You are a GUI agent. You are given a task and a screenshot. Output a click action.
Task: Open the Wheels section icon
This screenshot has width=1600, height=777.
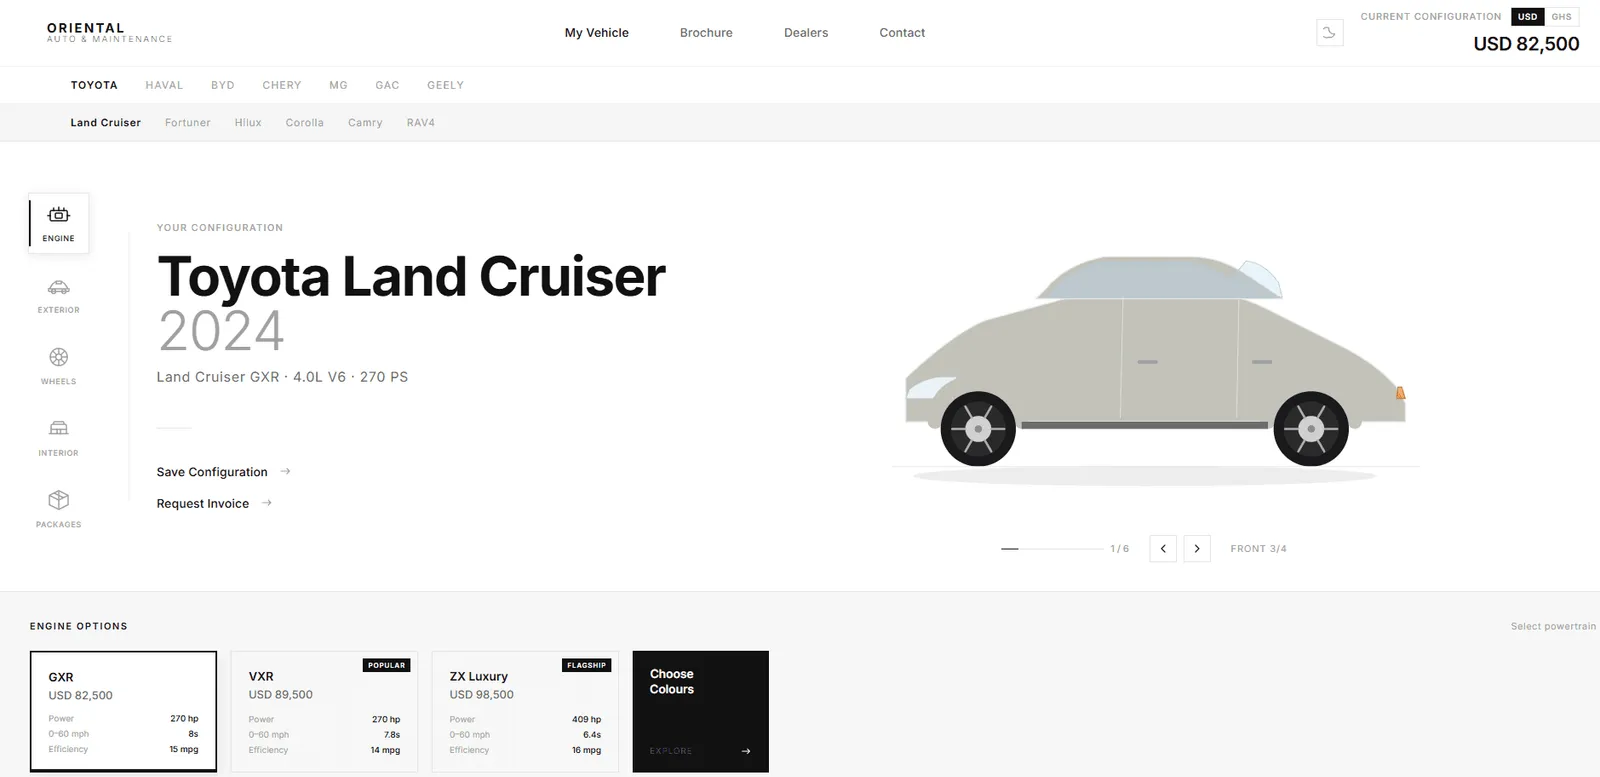tap(59, 366)
